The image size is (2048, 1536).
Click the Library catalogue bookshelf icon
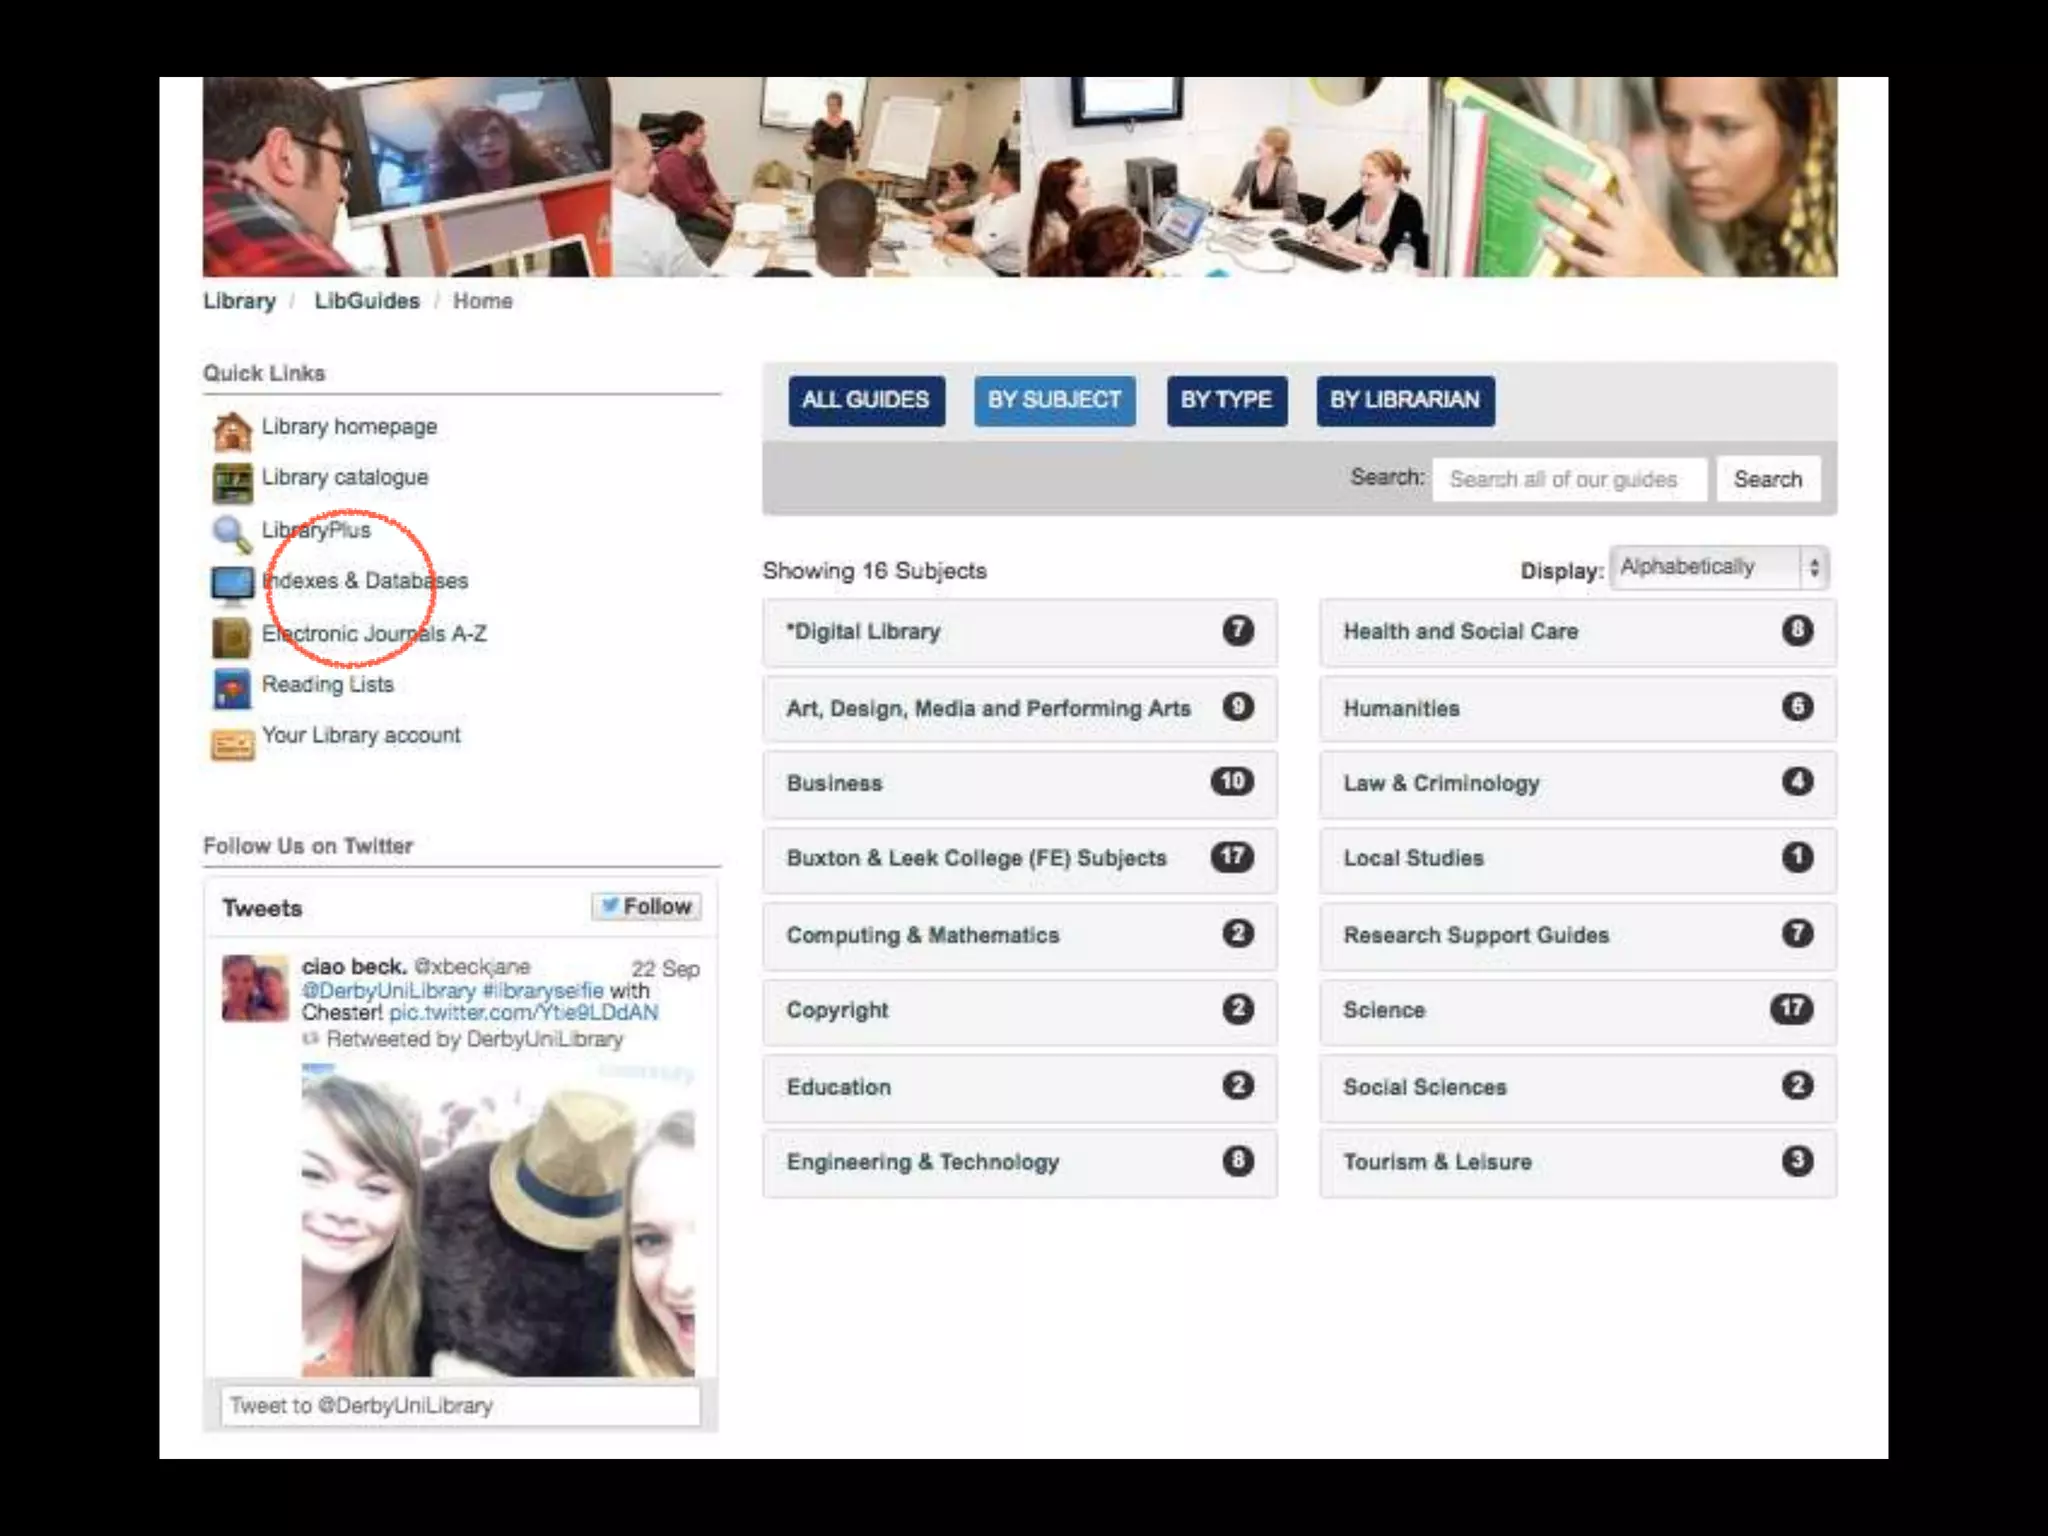(x=232, y=483)
